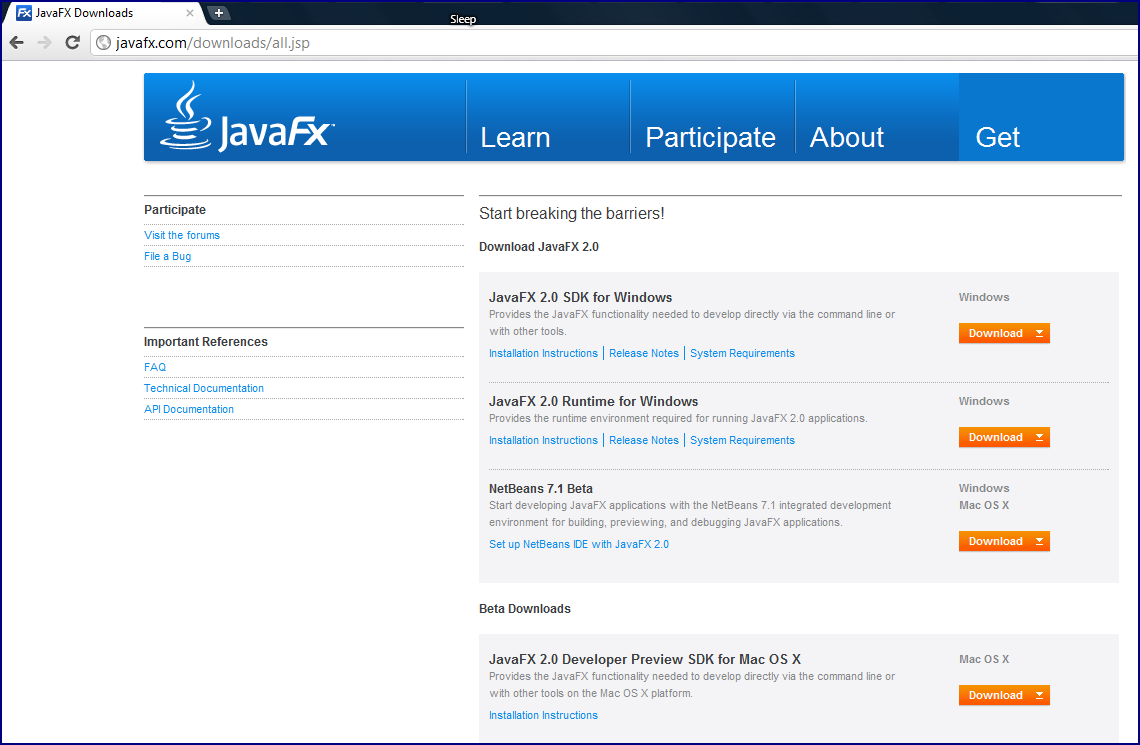Click the NetBeans 7.1 Beta title

click(540, 488)
